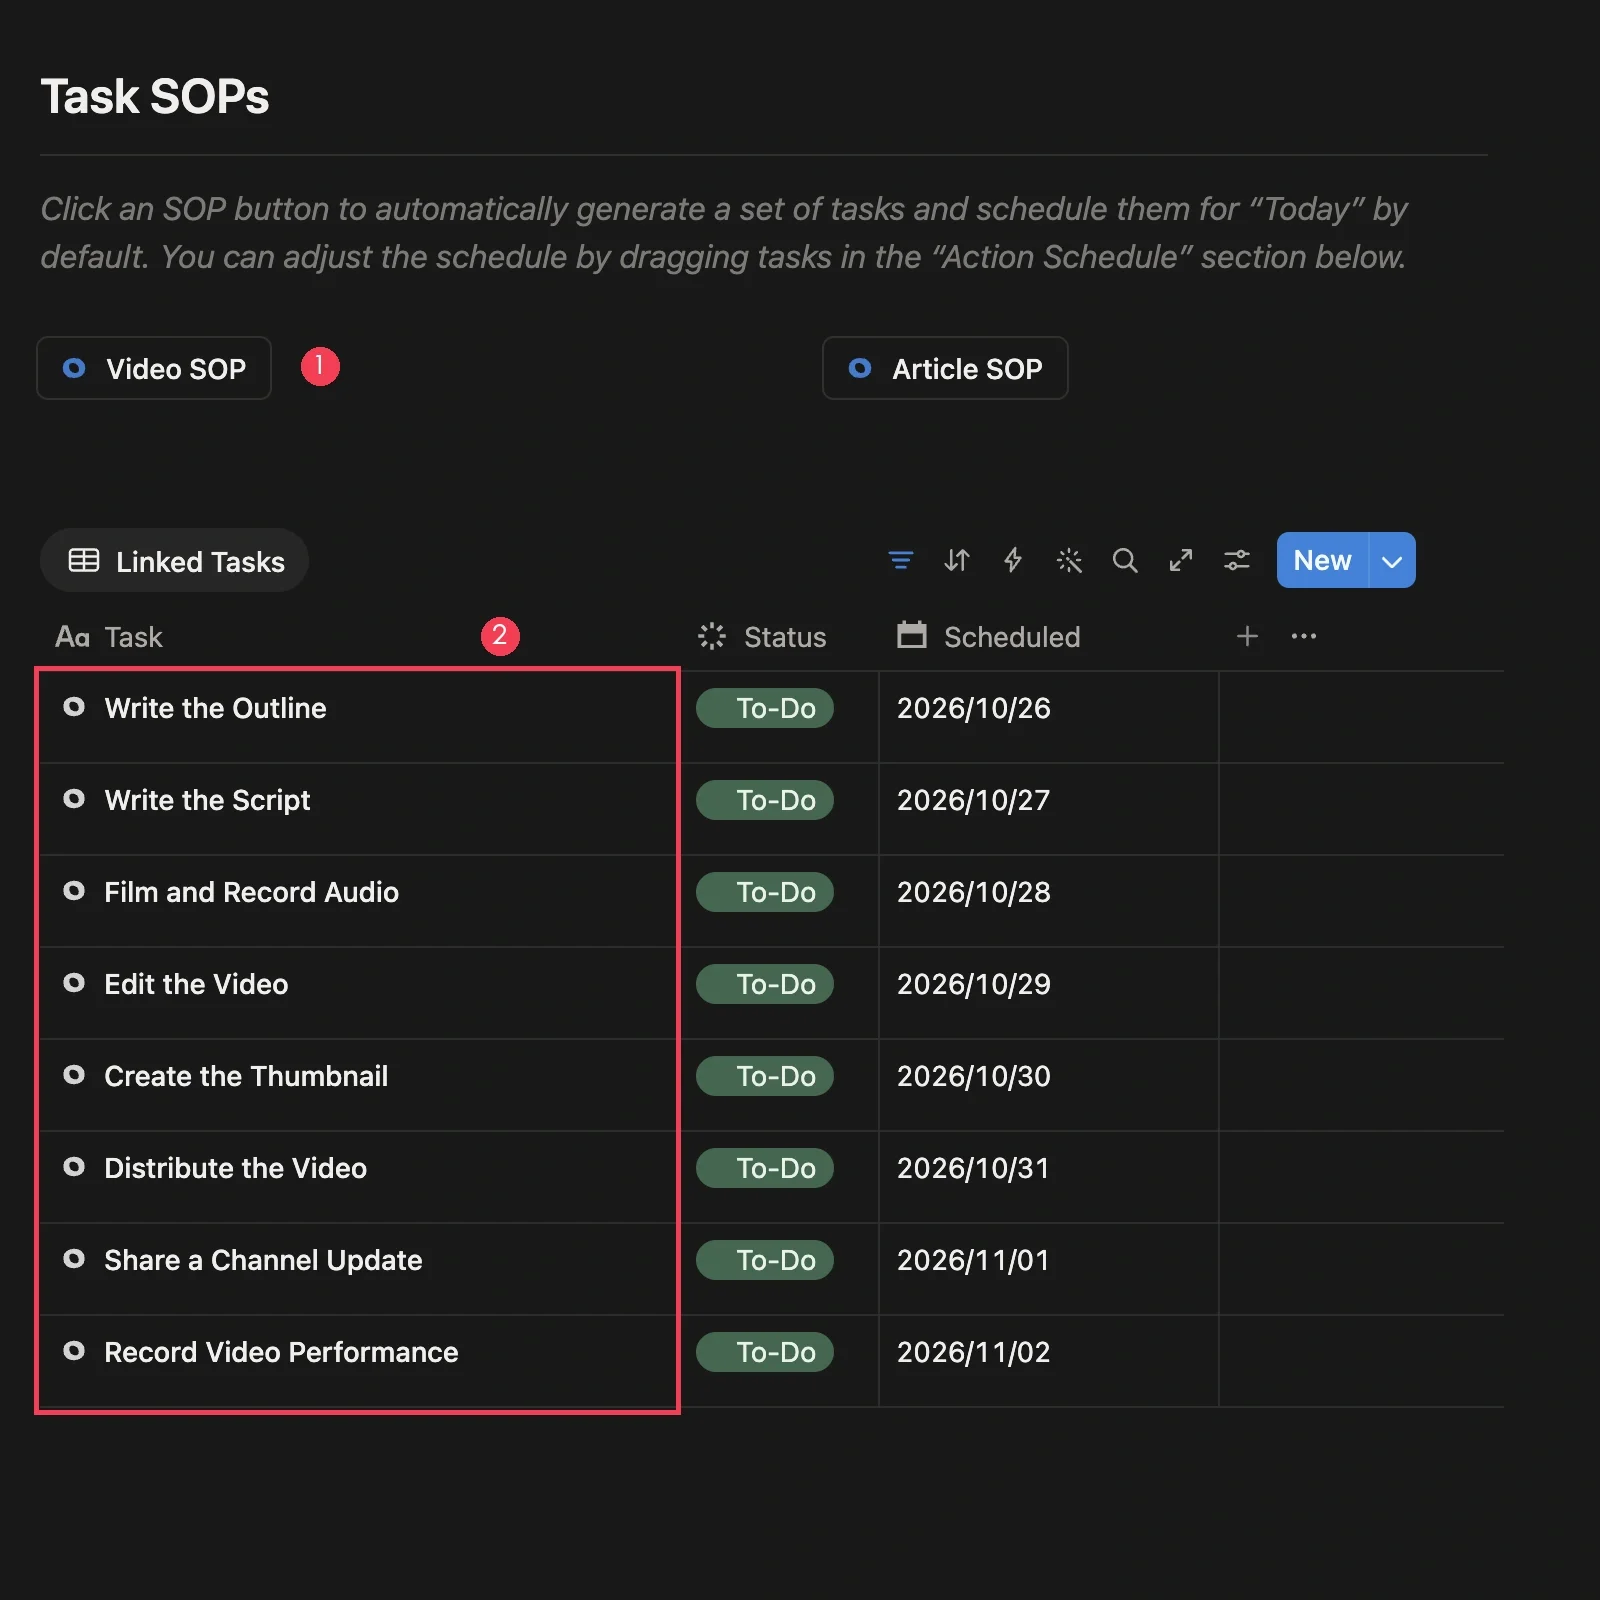1600x1600 pixels.
Task: Click the date 2026/11/02 cell
Action: pos(1049,1361)
